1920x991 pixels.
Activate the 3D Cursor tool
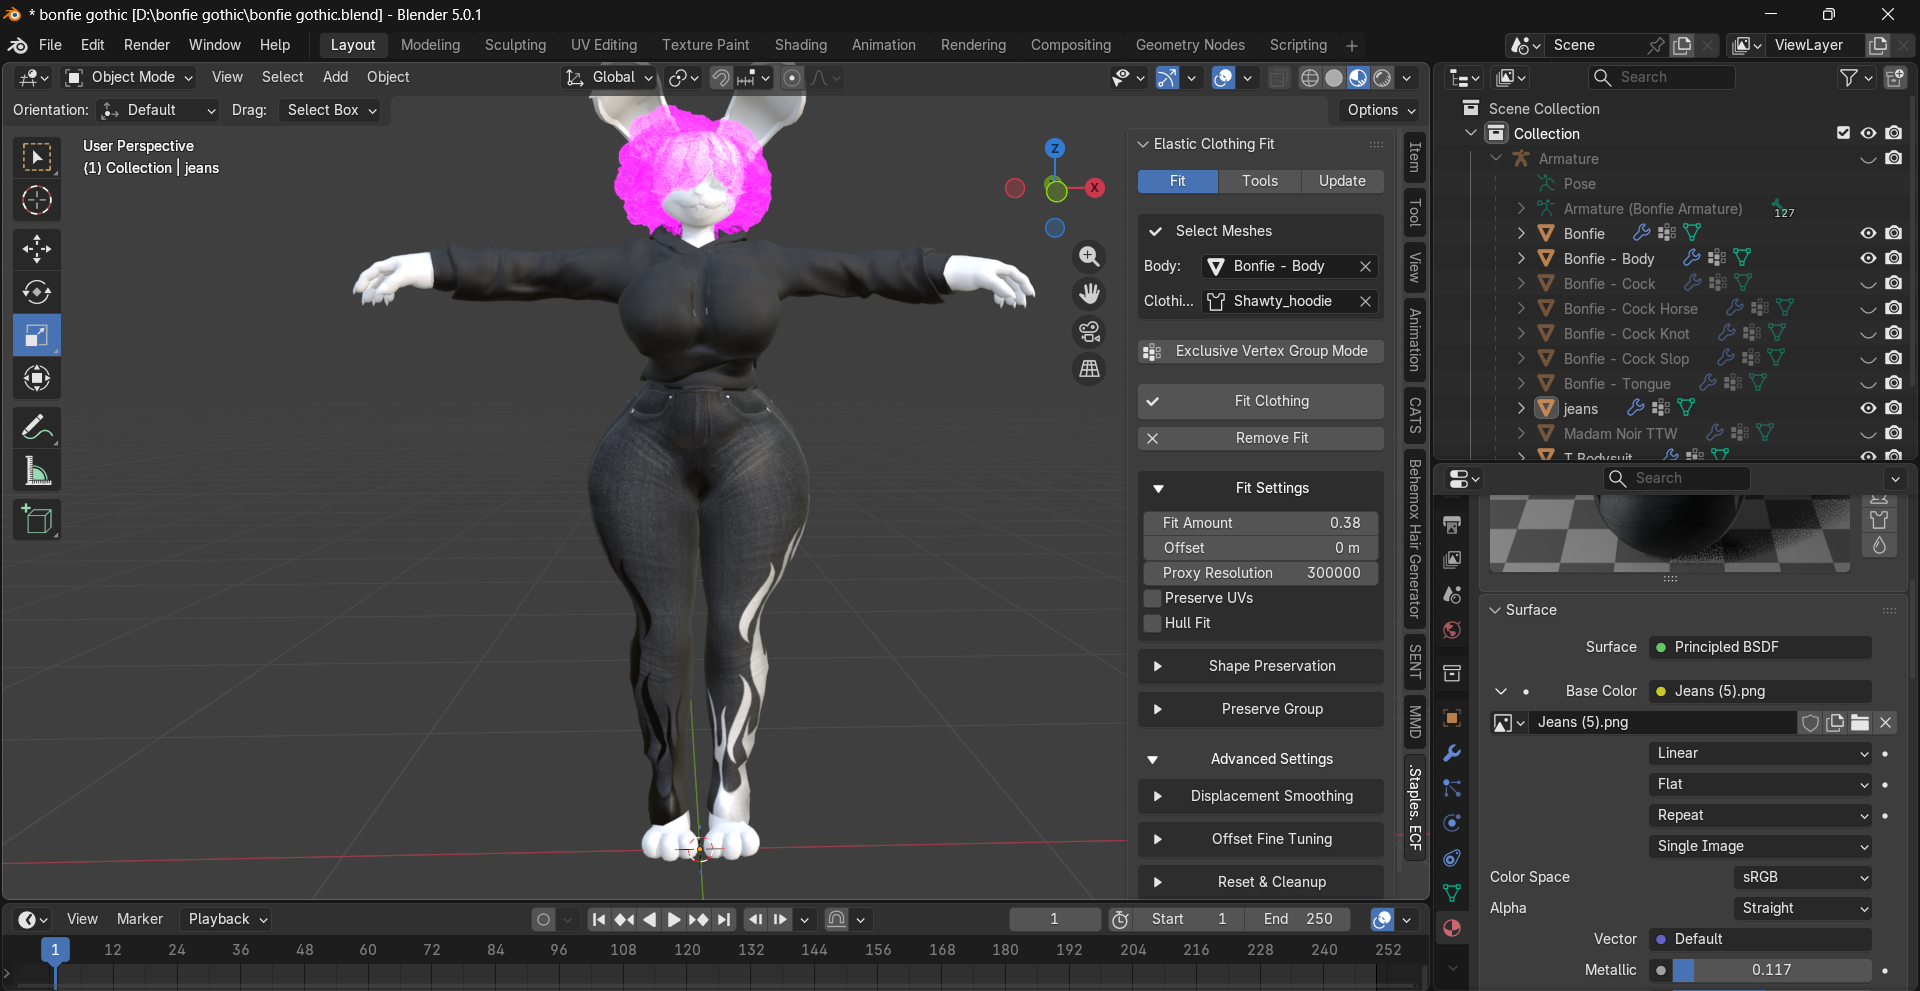pos(37,200)
